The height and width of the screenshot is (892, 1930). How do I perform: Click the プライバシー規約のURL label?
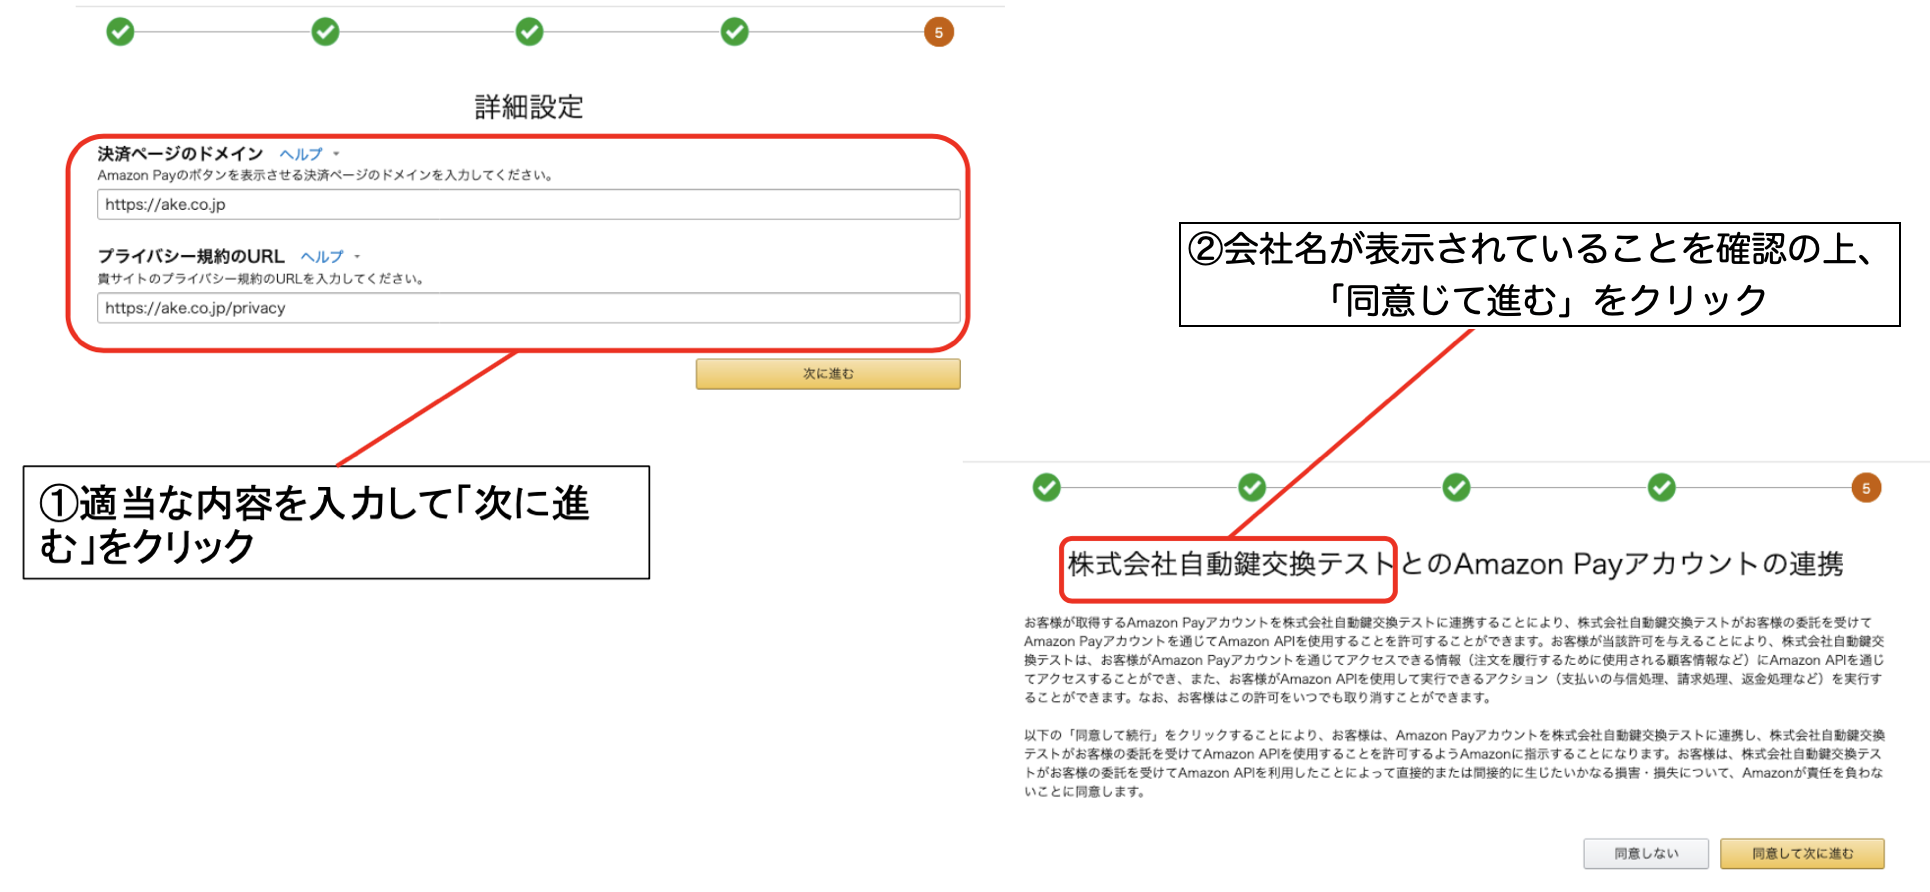(x=191, y=257)
